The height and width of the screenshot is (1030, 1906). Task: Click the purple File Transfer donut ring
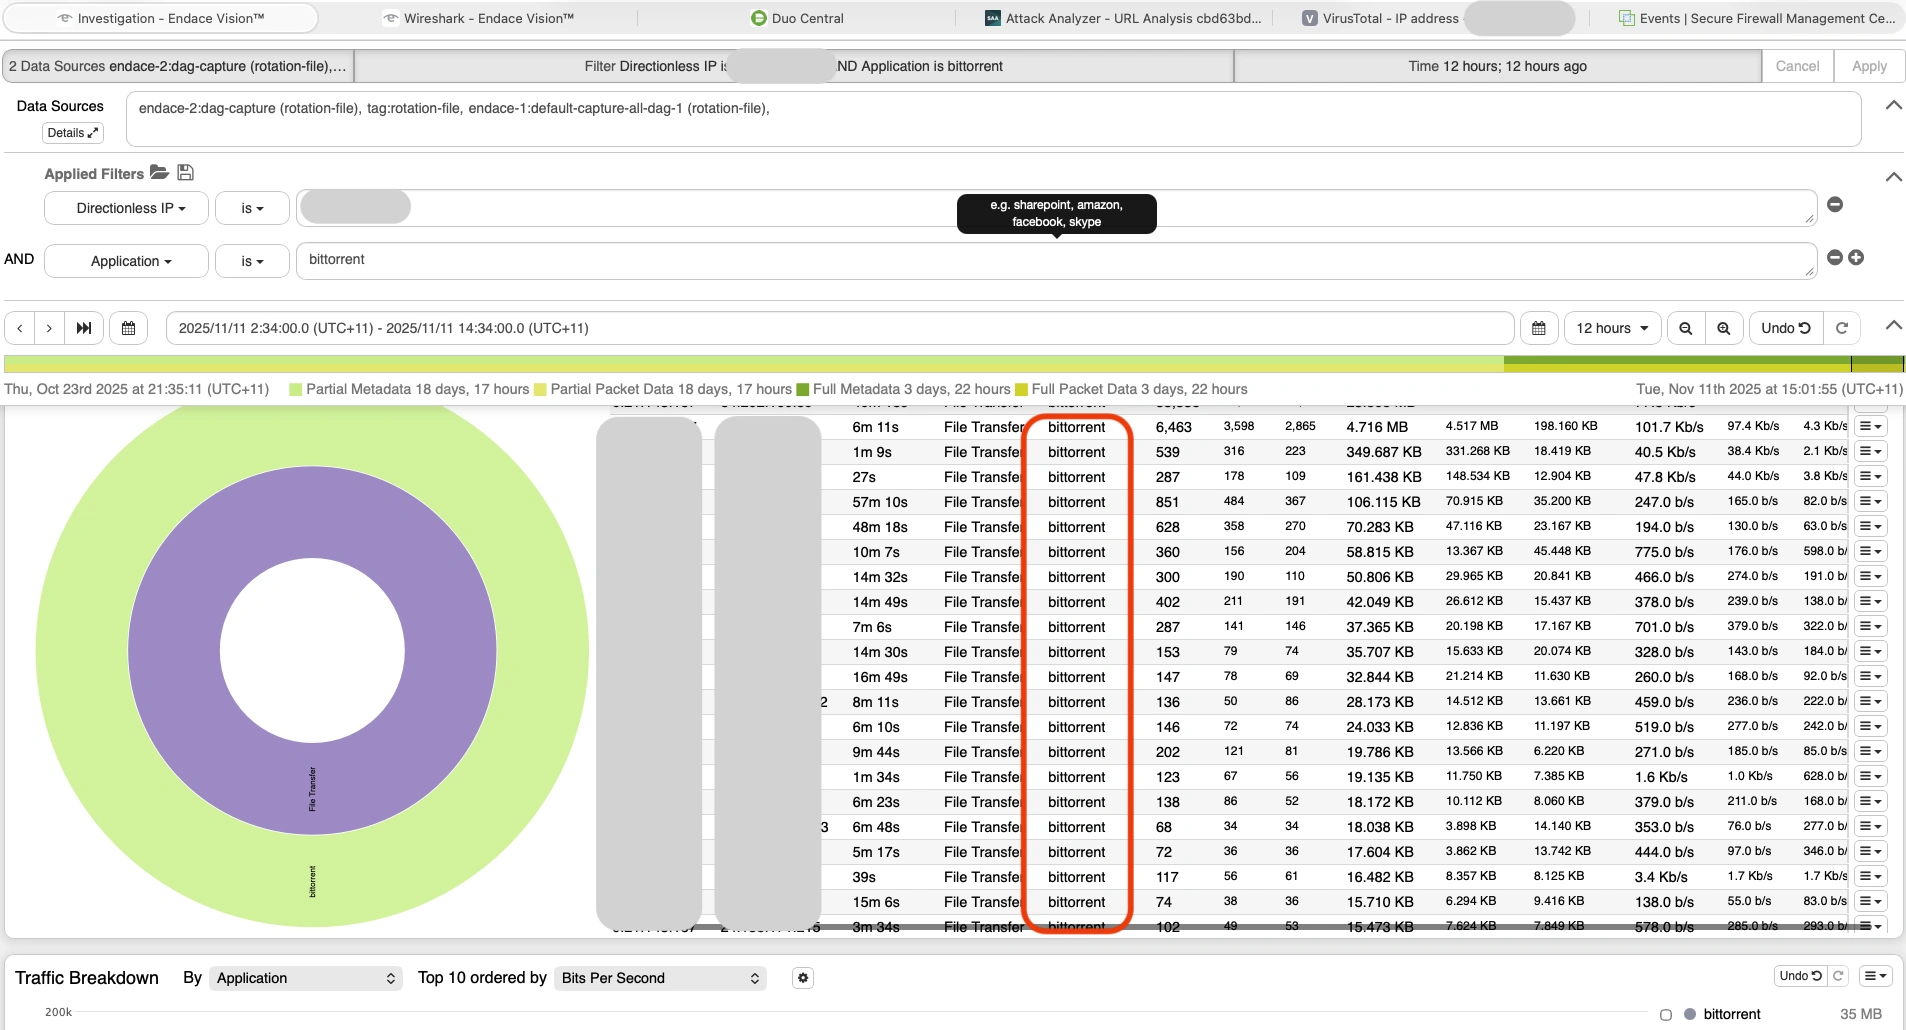click(170, 650)
